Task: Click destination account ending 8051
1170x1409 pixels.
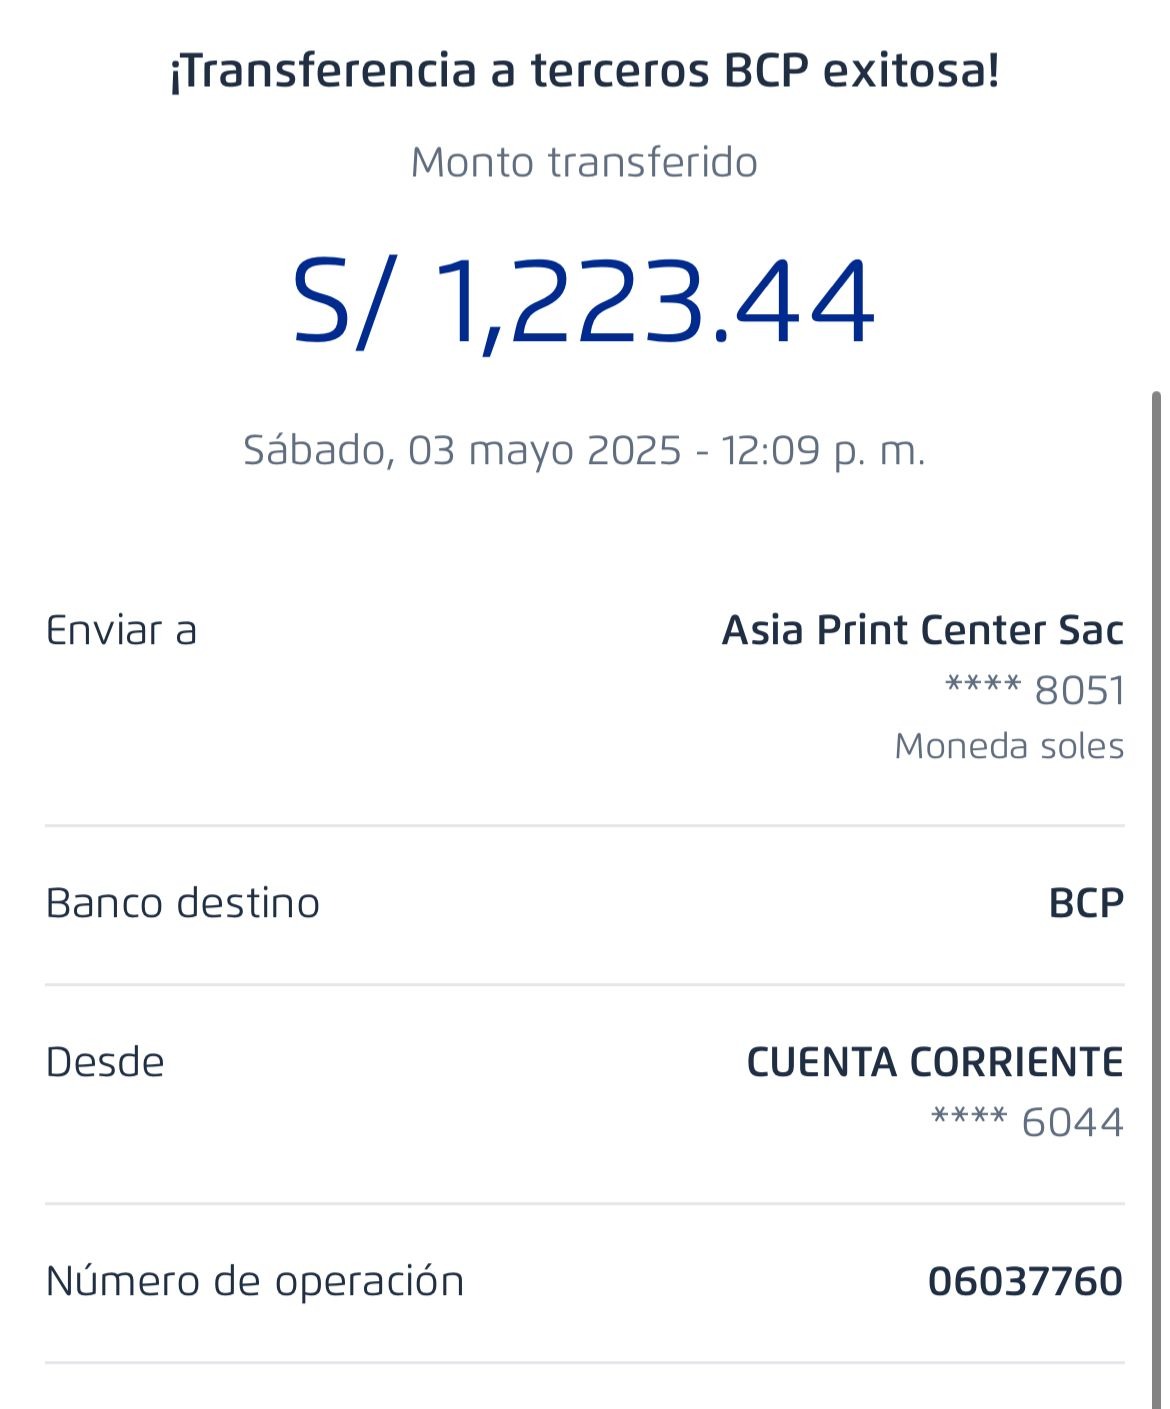Action: pos(1034,691)
